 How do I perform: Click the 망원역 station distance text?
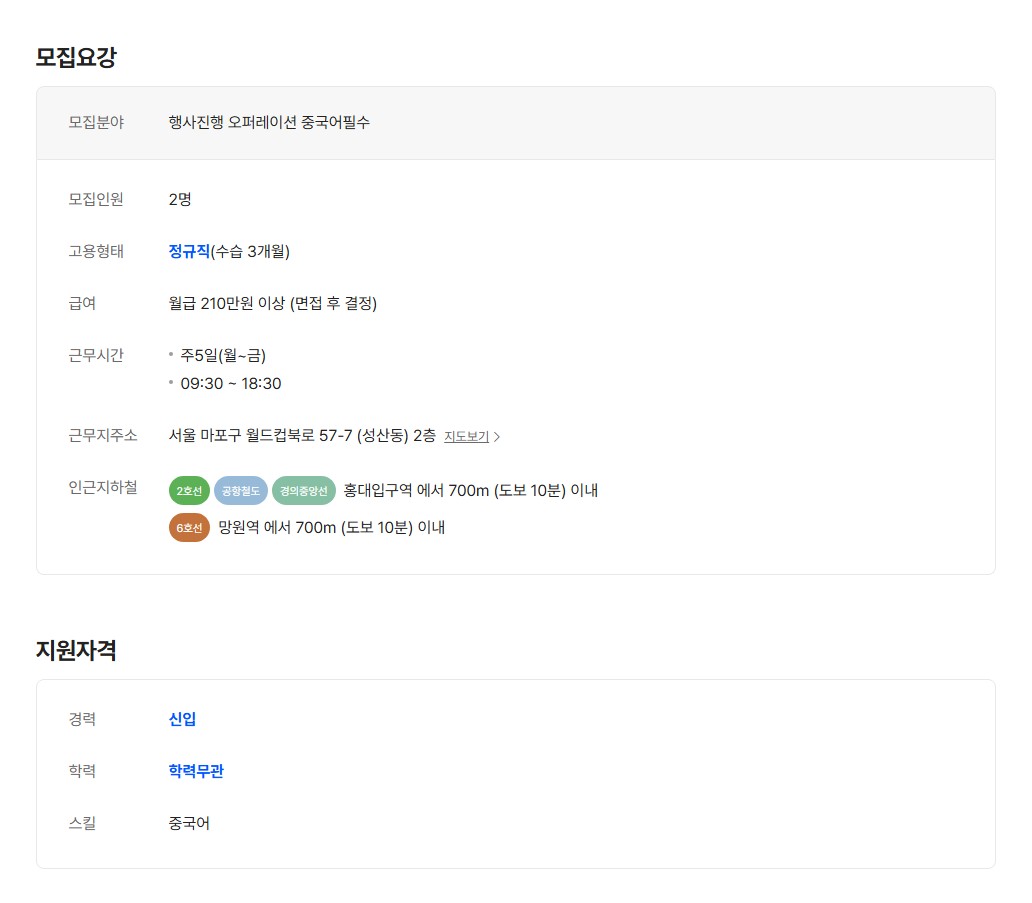(x=331, y=527)
